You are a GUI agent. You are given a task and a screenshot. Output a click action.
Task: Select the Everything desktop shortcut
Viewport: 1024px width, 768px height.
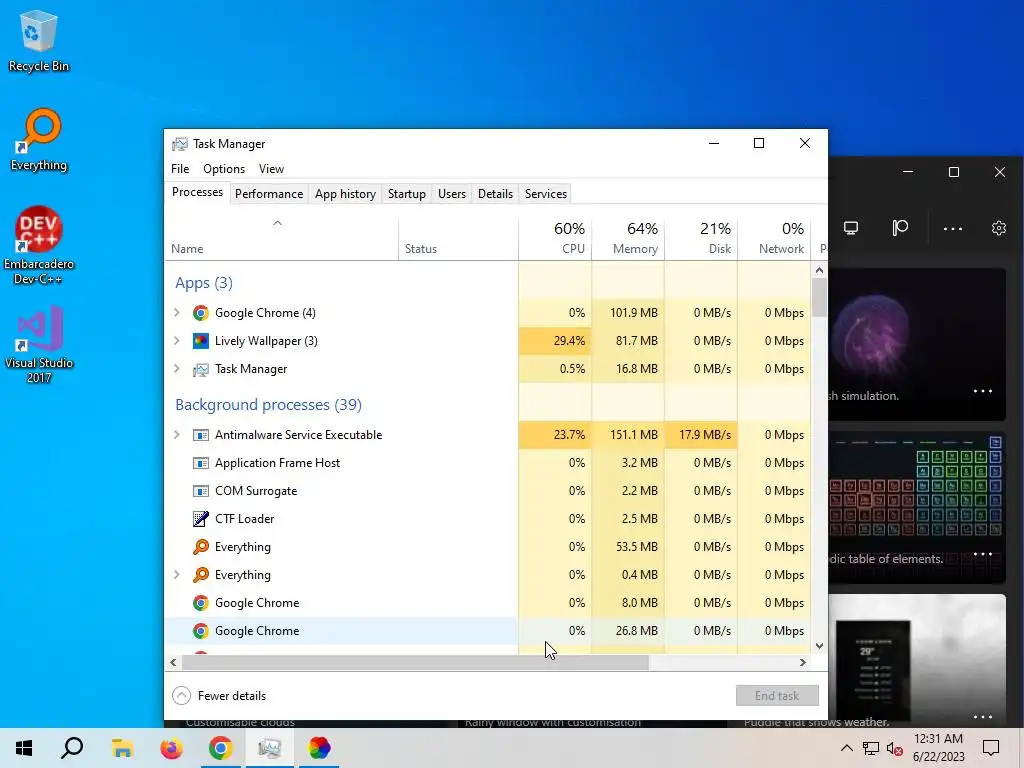pos(39,140)
